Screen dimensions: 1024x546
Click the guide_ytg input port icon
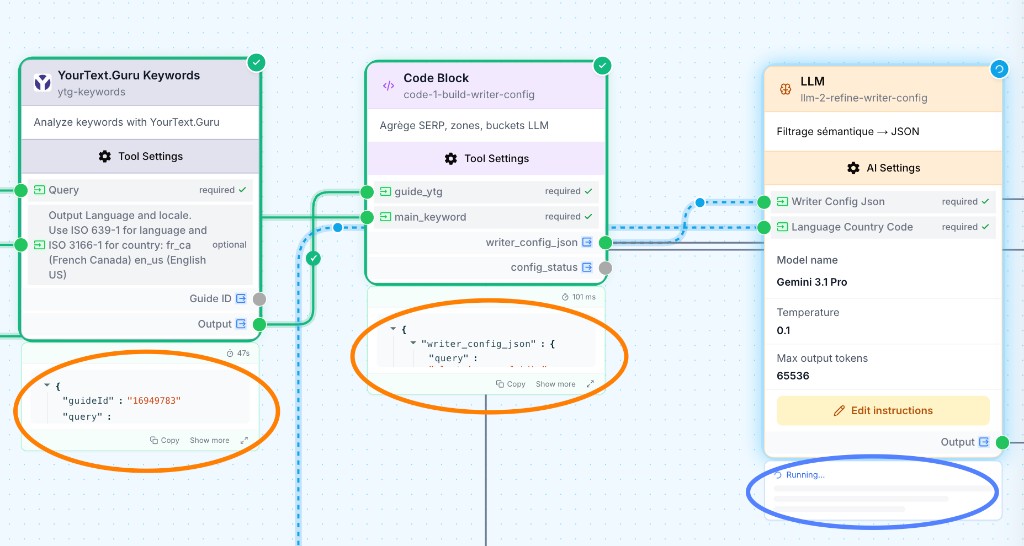pyautogui.click(x=385, y=191)
